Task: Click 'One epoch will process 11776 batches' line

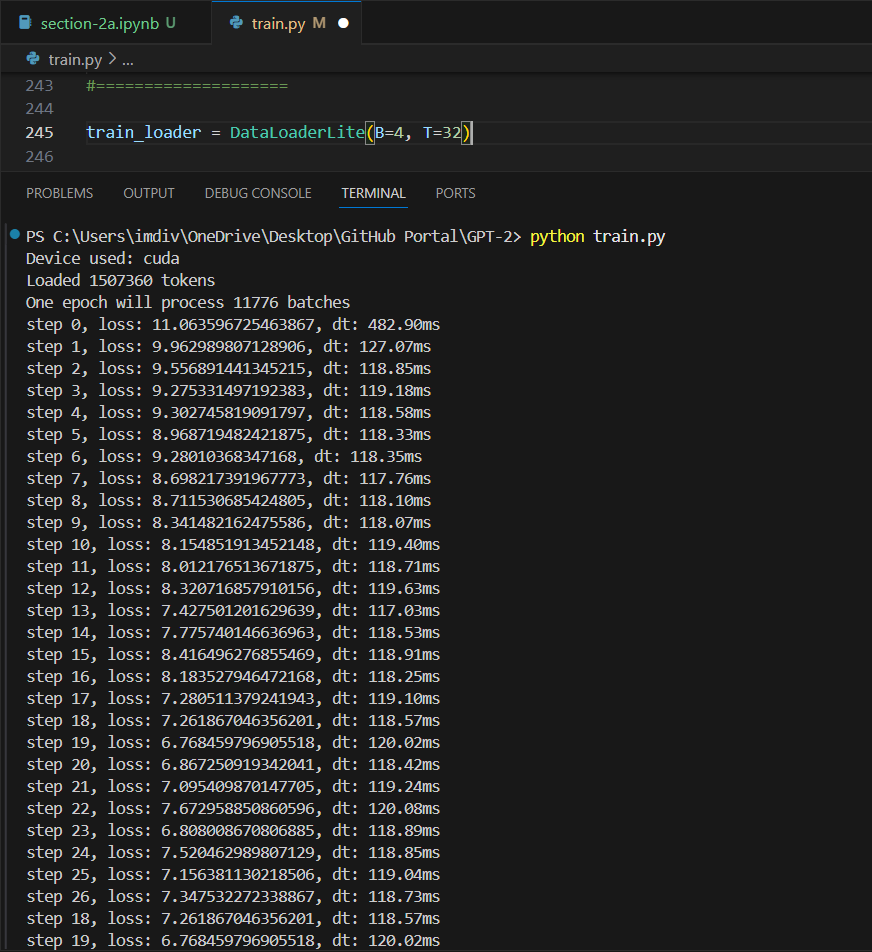Action: click(188, 302)
